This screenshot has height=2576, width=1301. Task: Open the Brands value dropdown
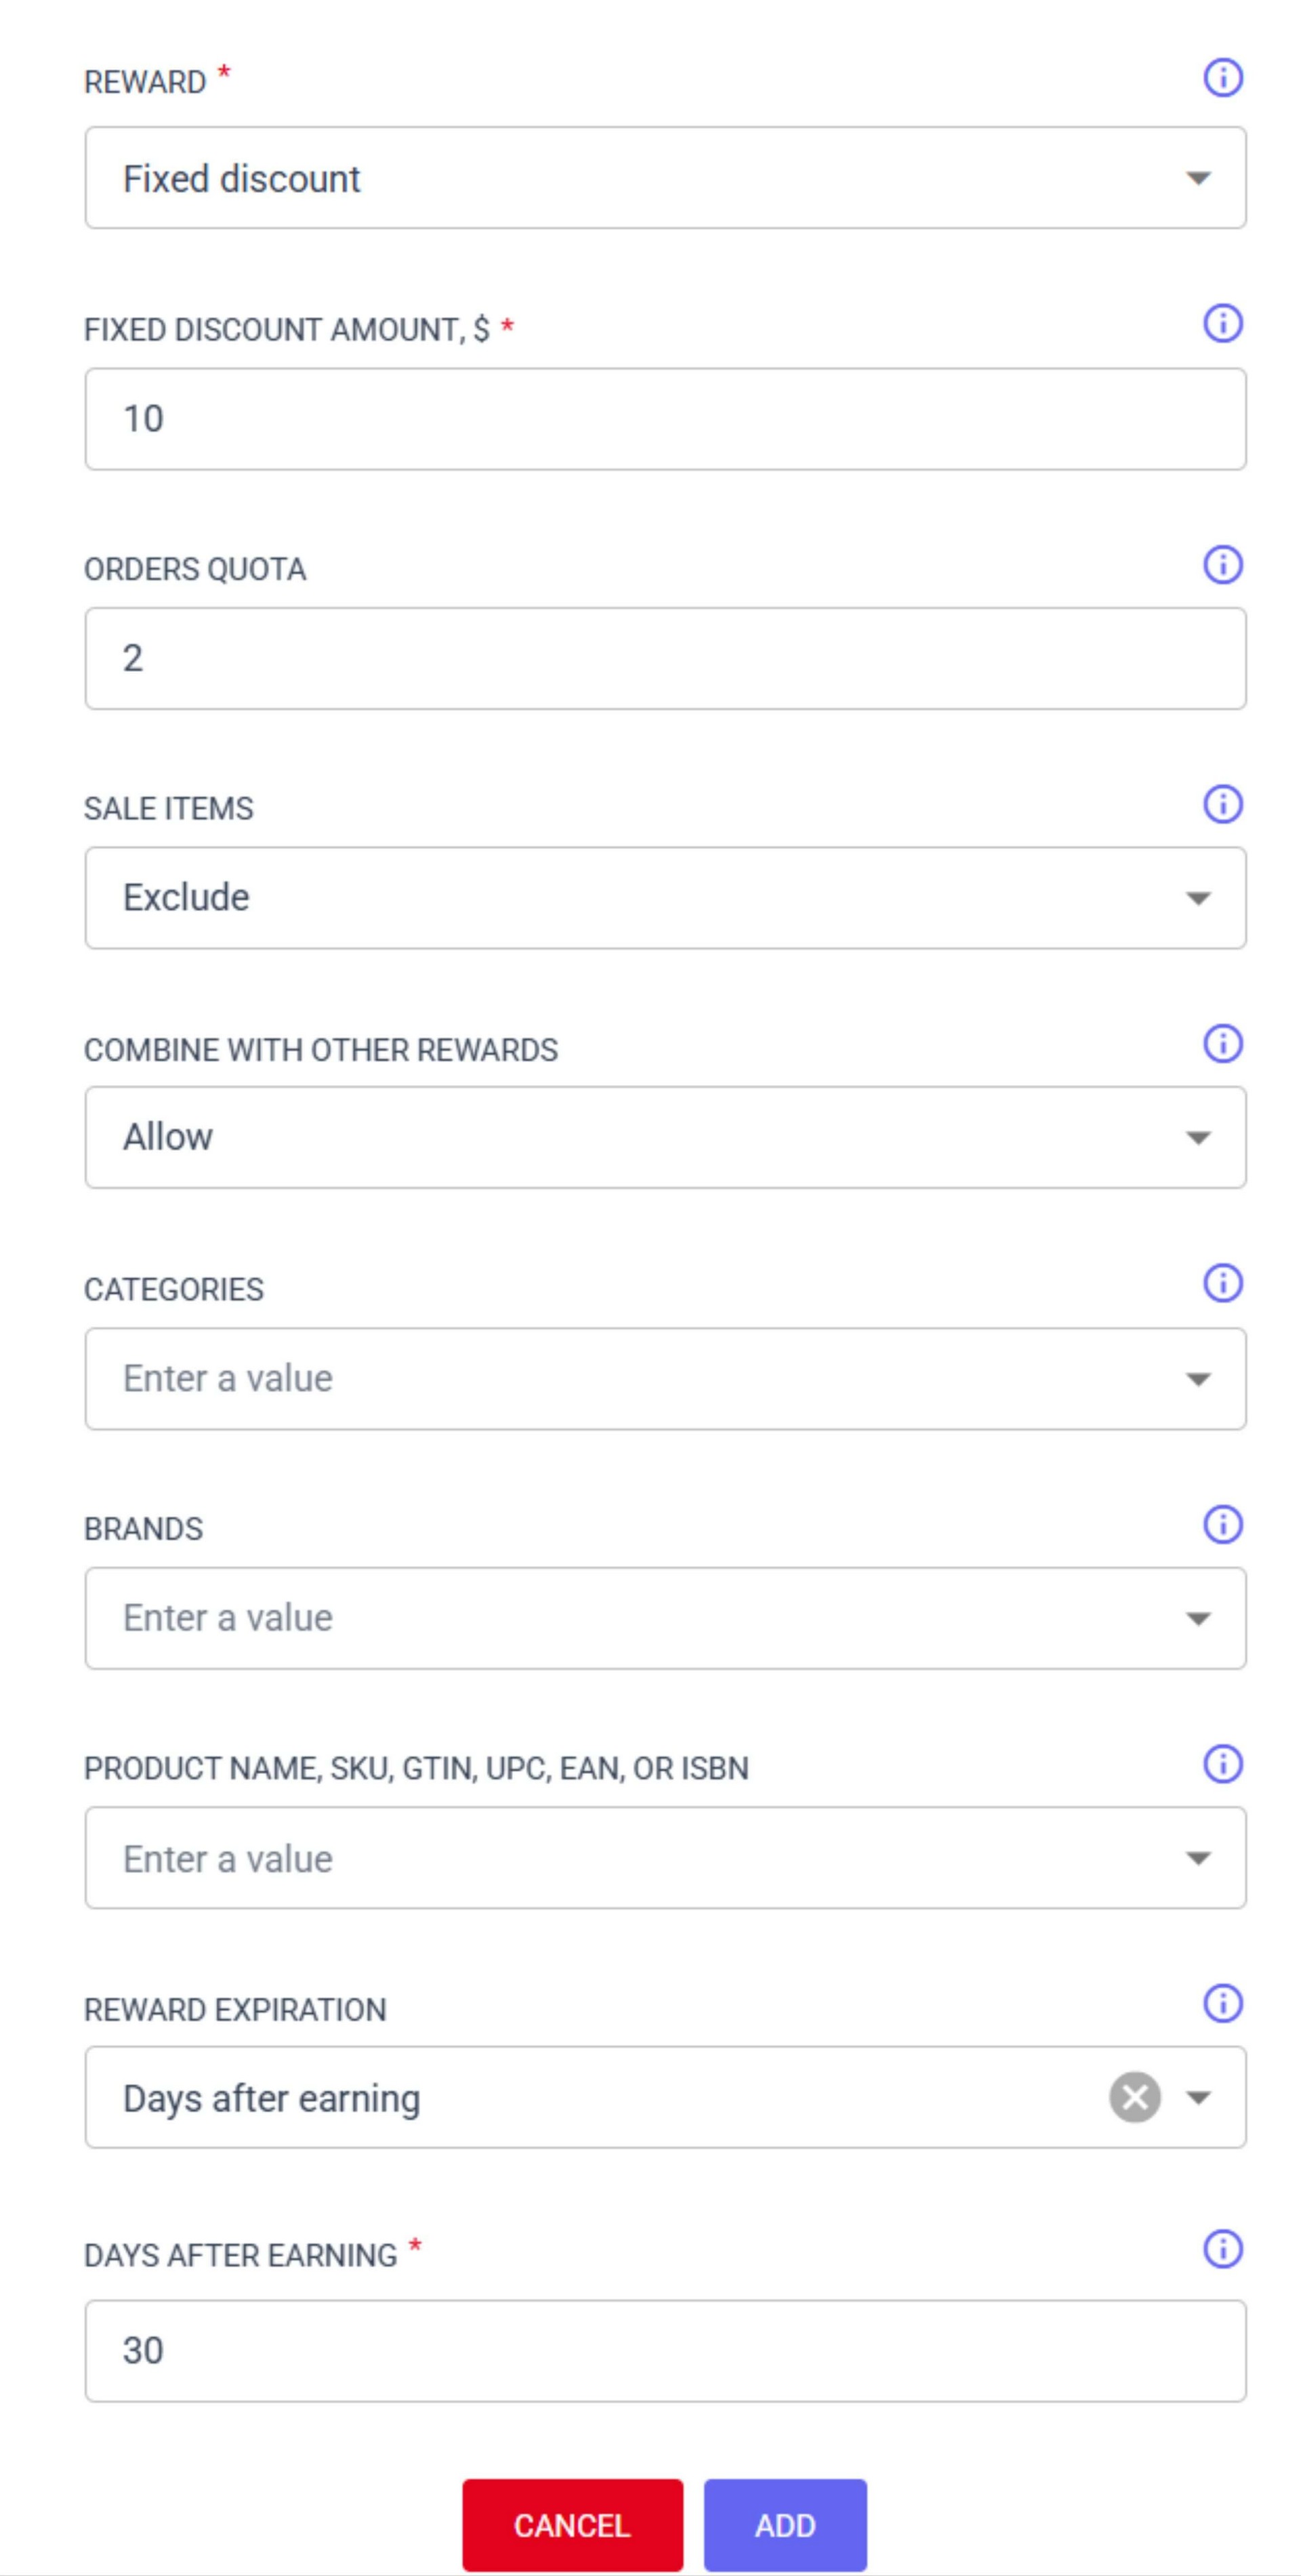1197,1618
